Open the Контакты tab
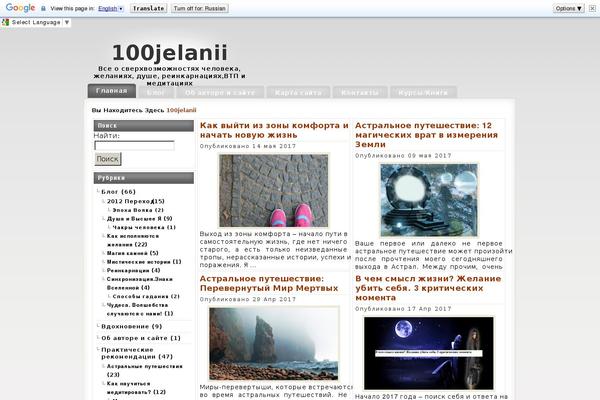600x400 pixels. pyautogui.click(x=360, y=93)
